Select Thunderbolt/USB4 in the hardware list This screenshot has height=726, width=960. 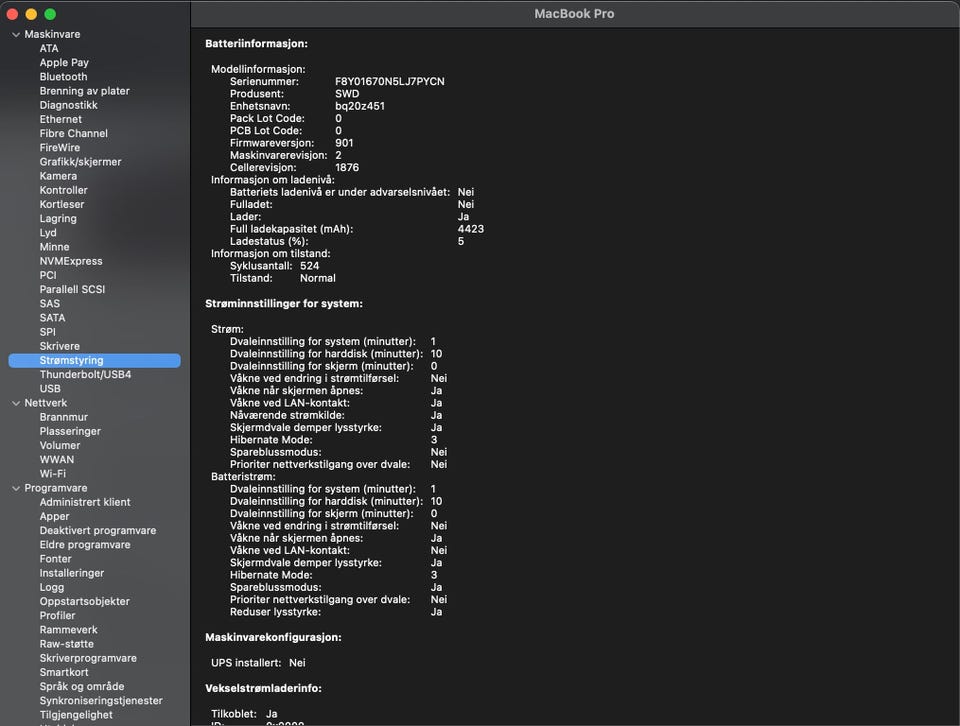tap(85, 375)
